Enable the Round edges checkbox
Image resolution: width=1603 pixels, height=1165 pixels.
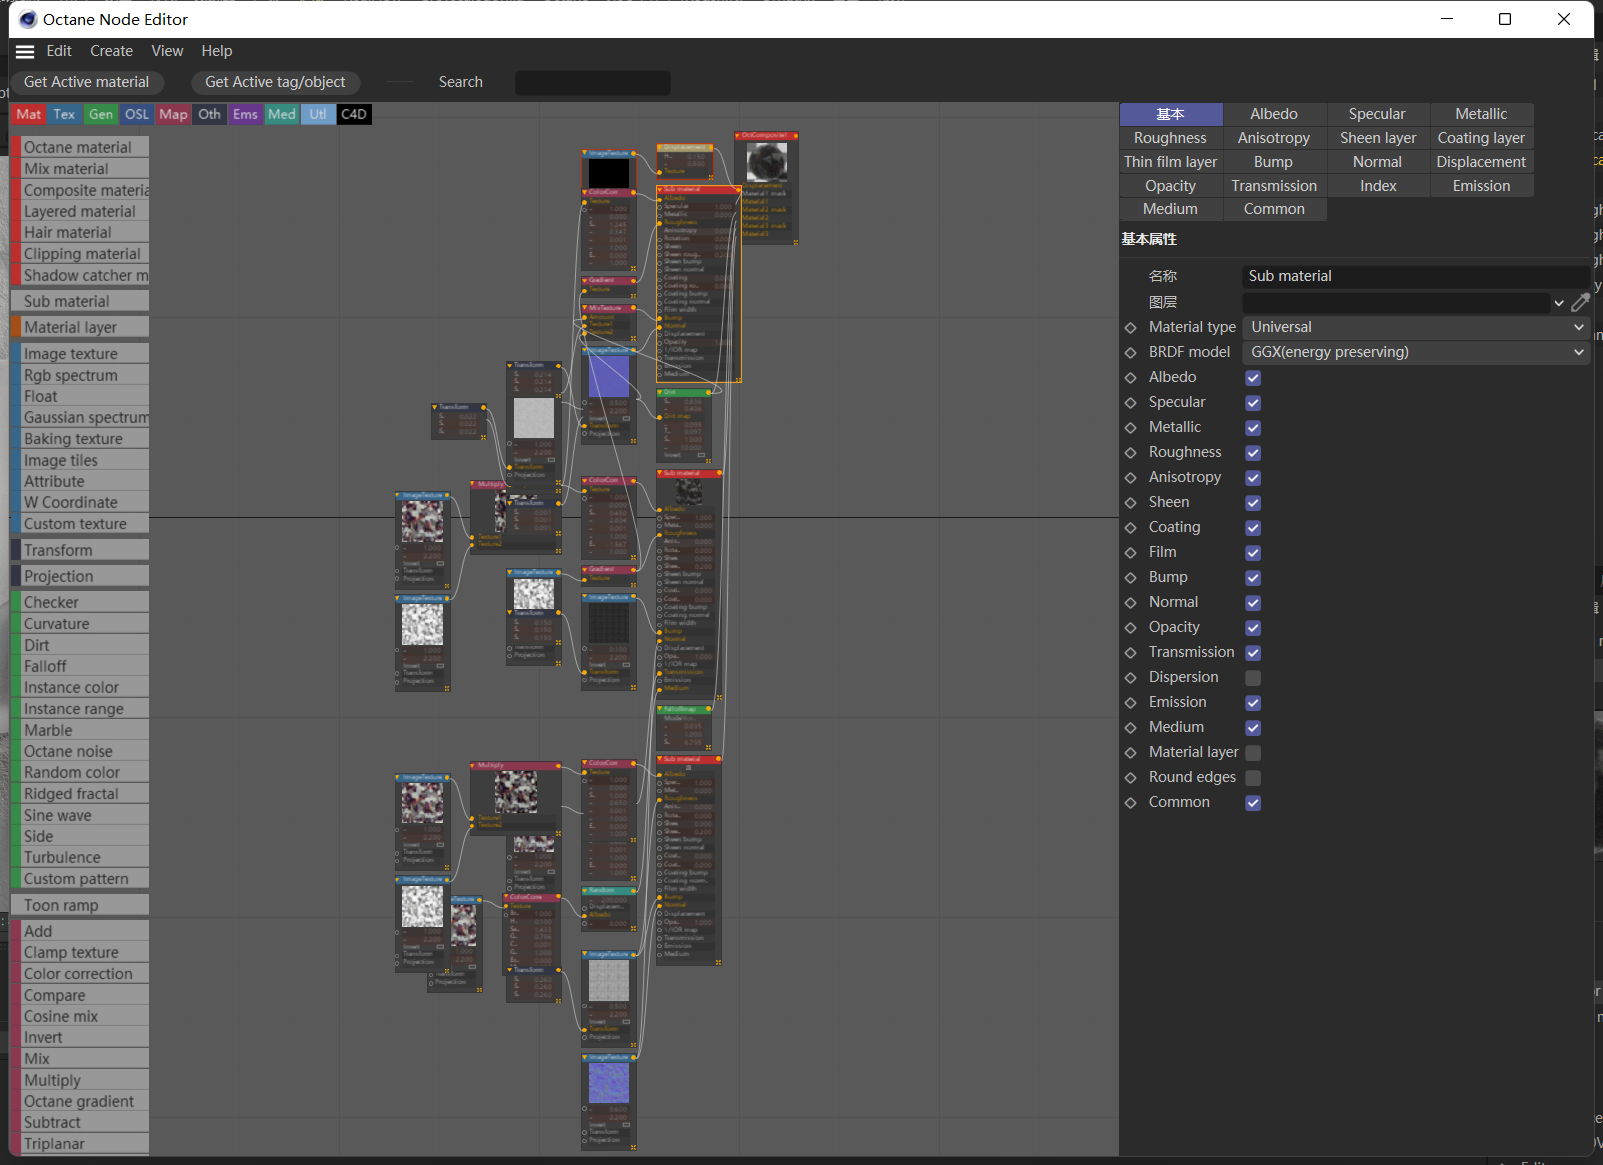click(x=1253, y=778)
